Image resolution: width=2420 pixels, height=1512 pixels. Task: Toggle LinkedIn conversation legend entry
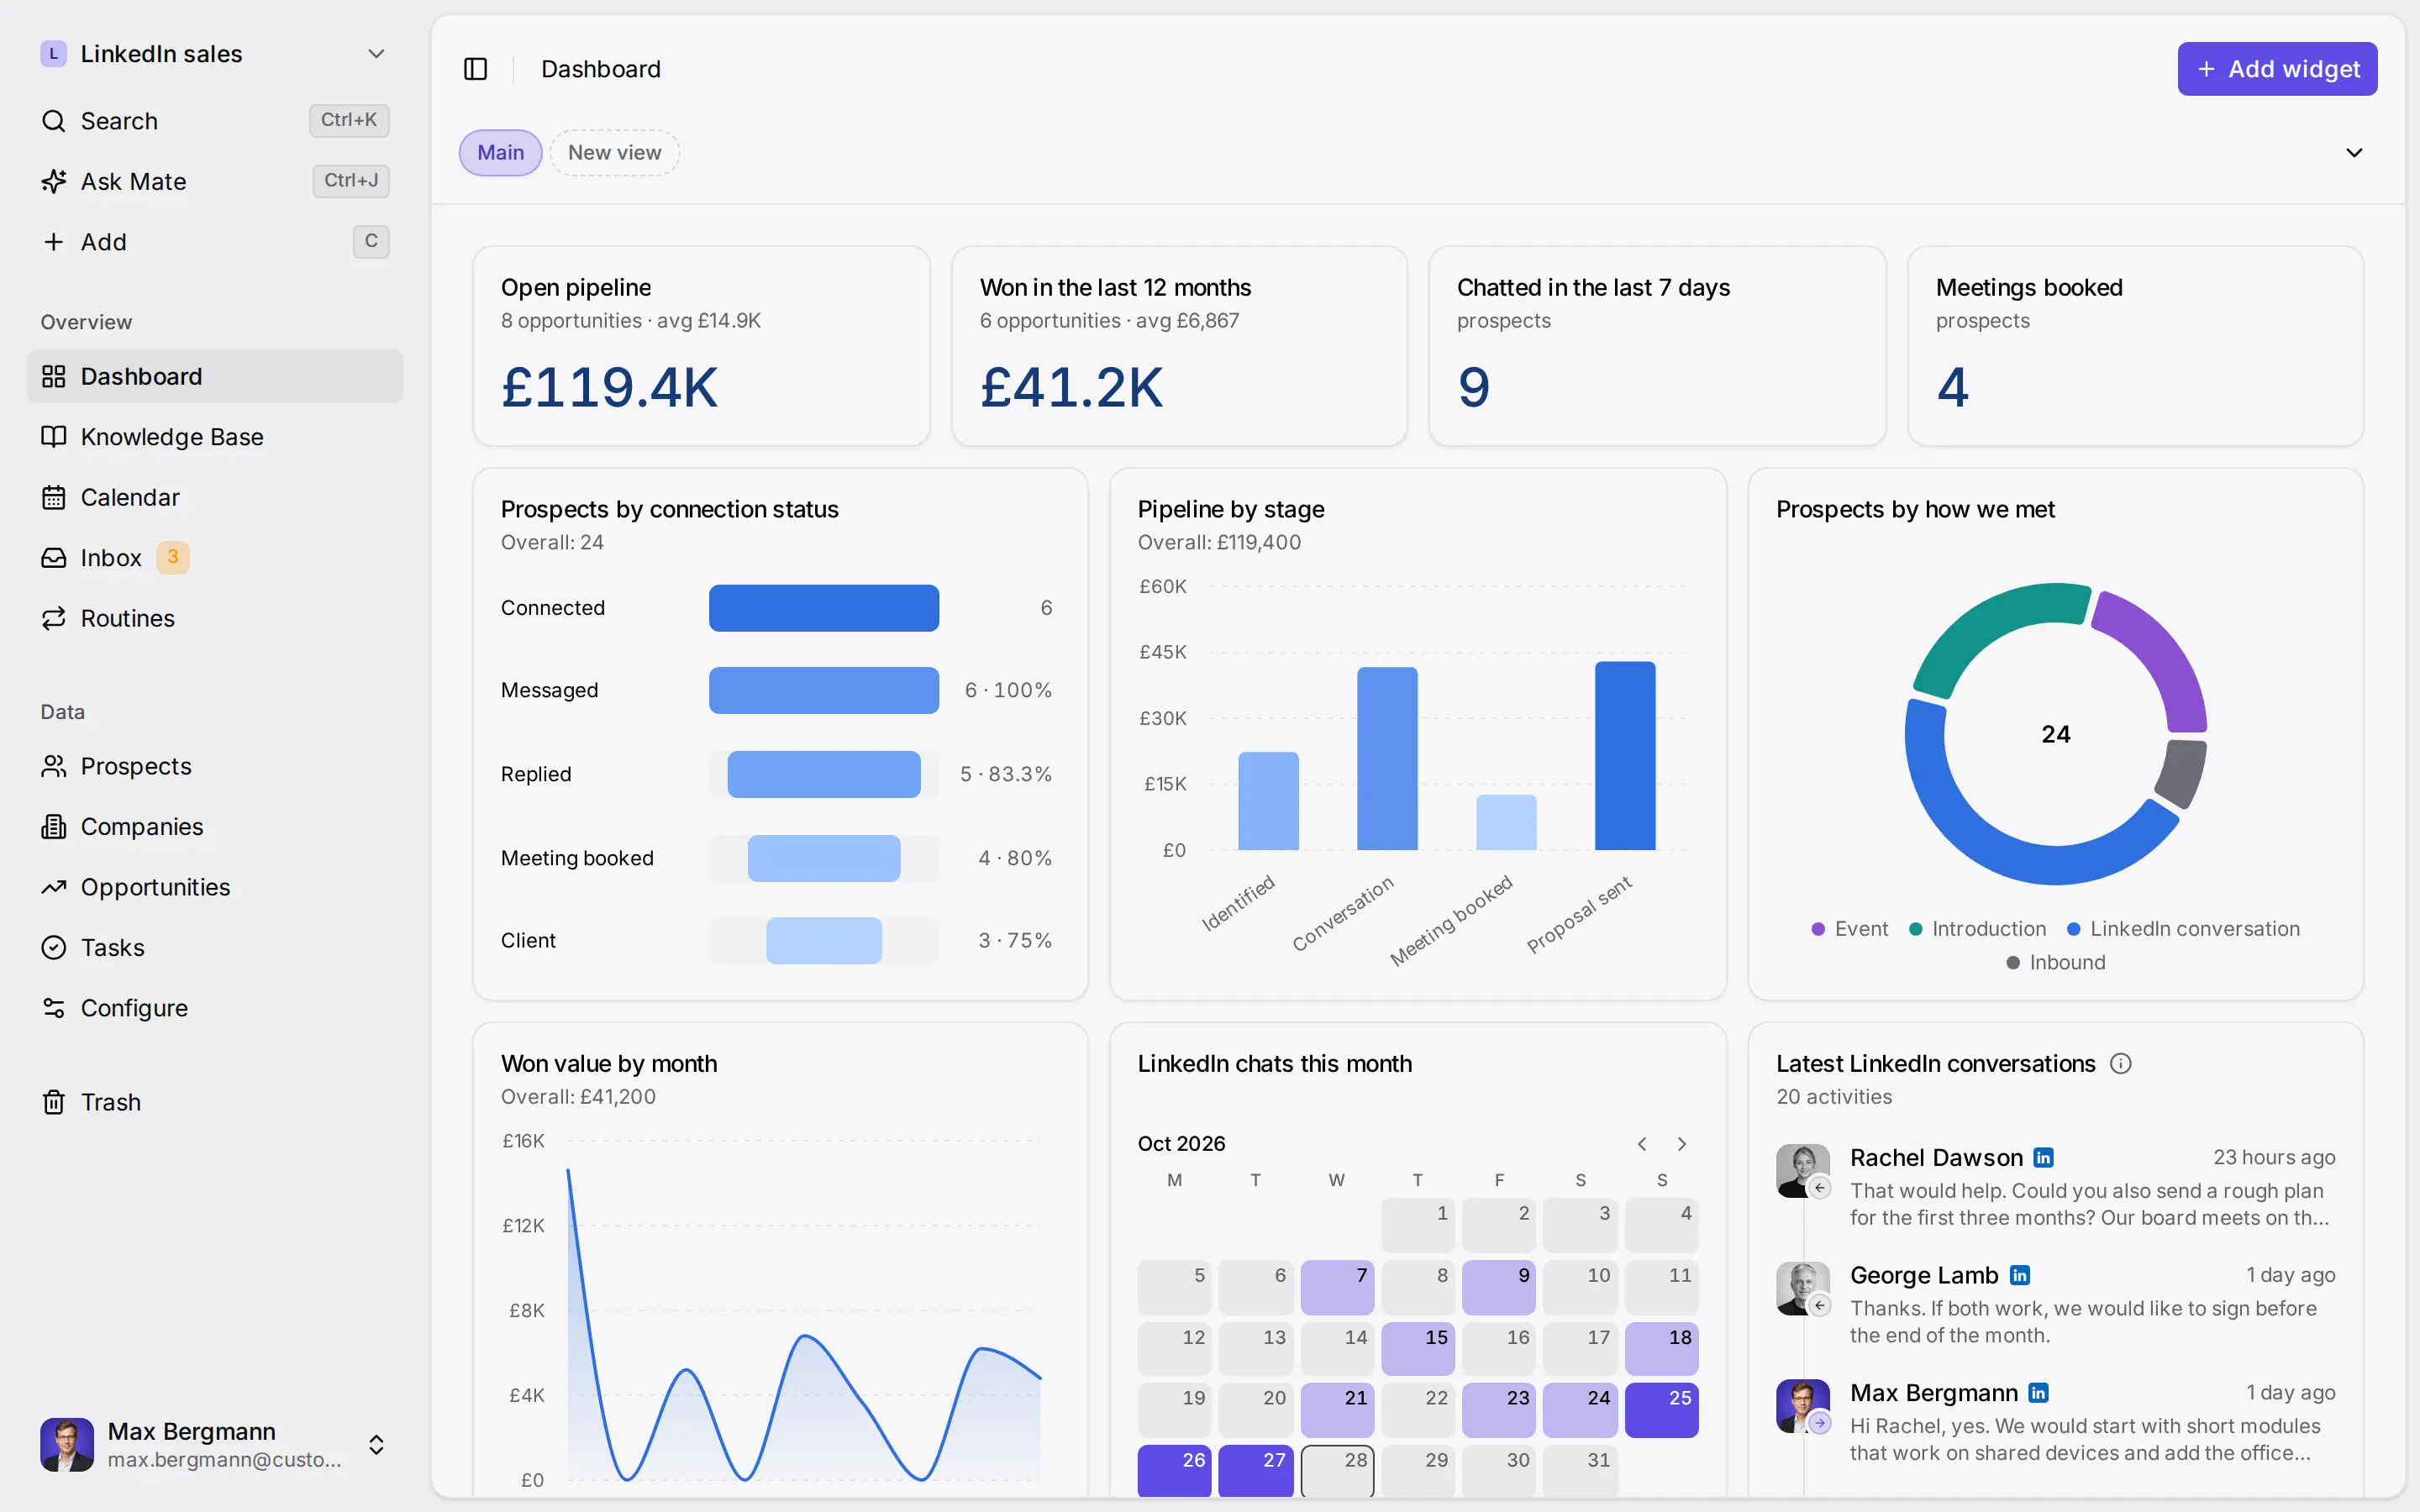(x=2183, y=929)
